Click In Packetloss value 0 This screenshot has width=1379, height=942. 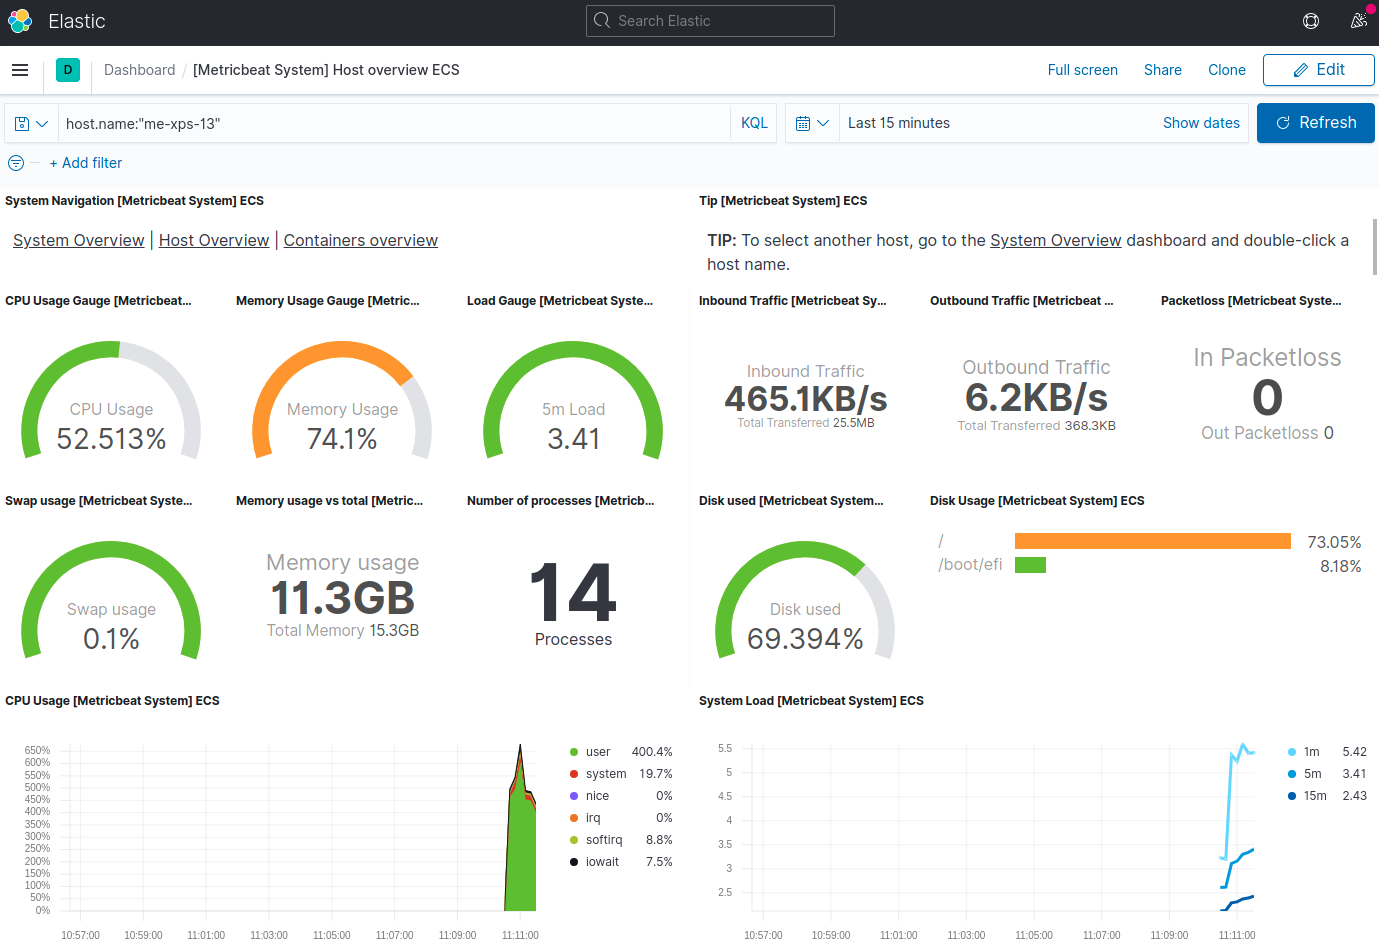point(1267,398)
